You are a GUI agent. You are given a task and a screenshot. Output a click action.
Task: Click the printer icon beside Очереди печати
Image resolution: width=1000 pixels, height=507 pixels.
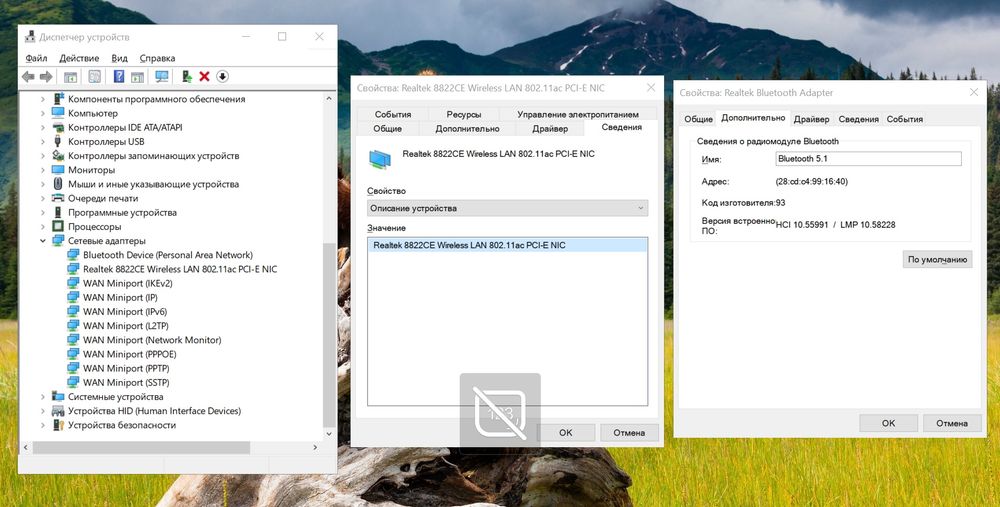[x=58, y=198]
